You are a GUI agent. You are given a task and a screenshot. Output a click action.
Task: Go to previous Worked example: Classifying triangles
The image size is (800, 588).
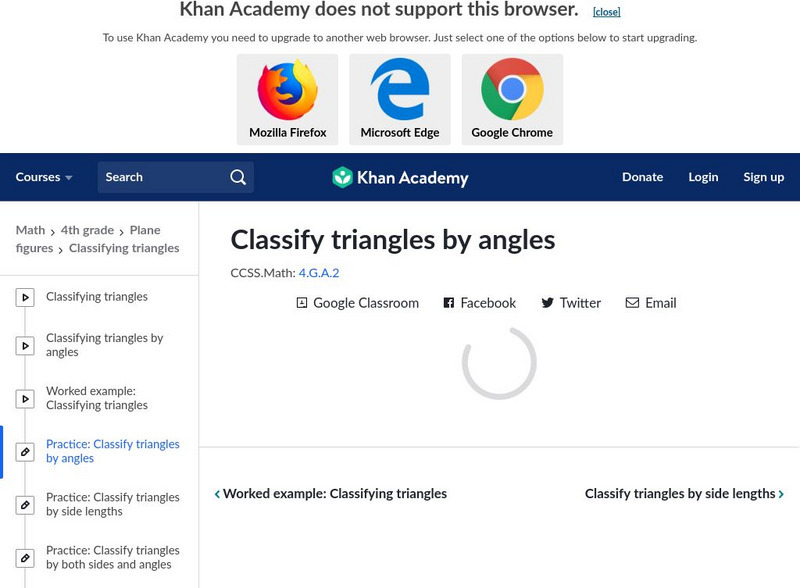331,494
